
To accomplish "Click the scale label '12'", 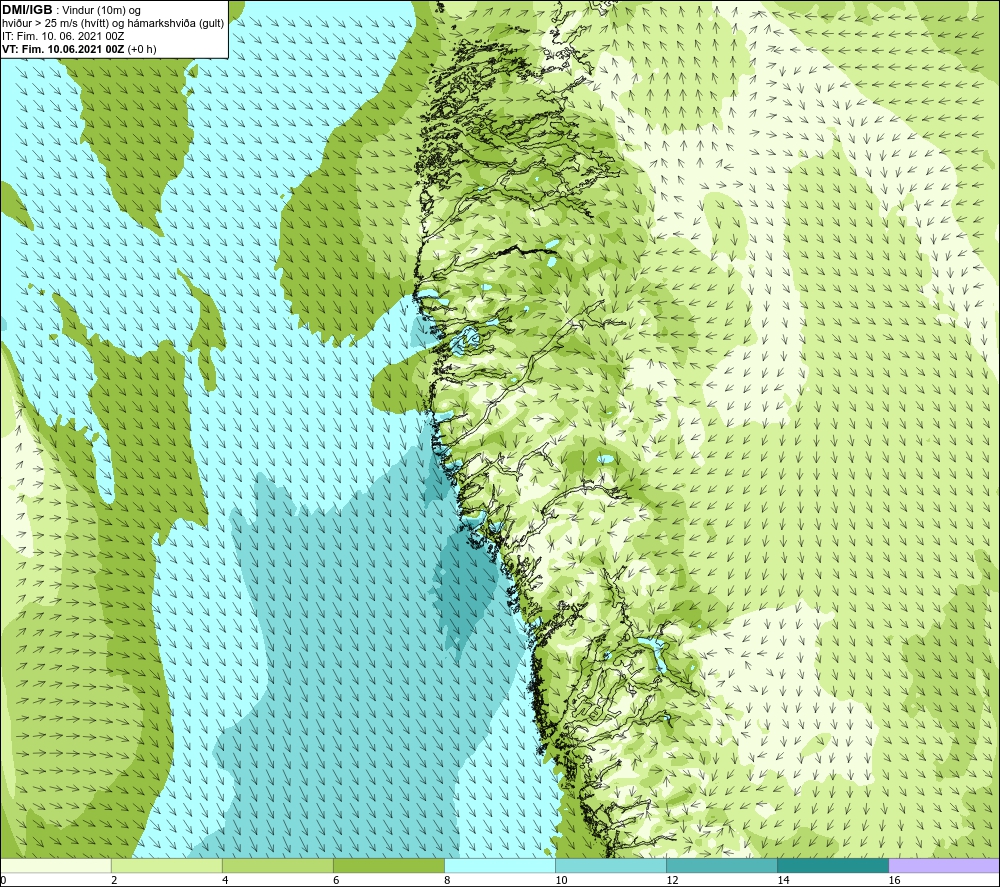I will click(672, 880).
